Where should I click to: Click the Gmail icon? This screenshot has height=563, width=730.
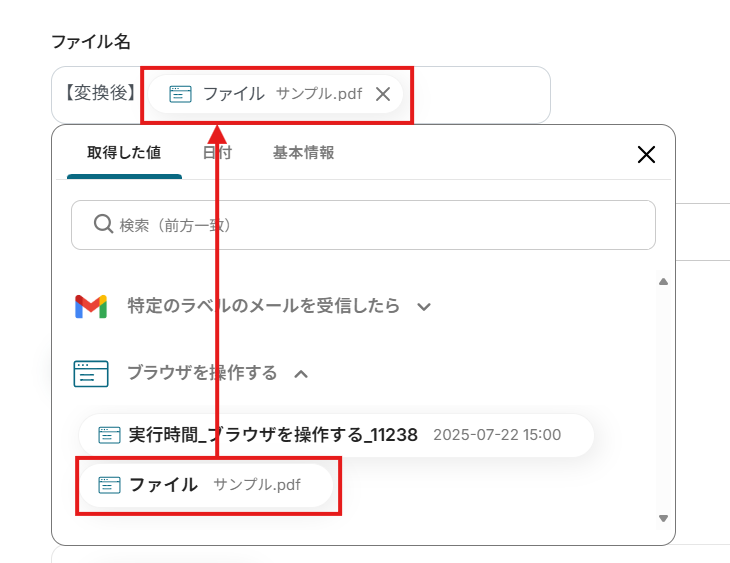click(x=91, y=306)
